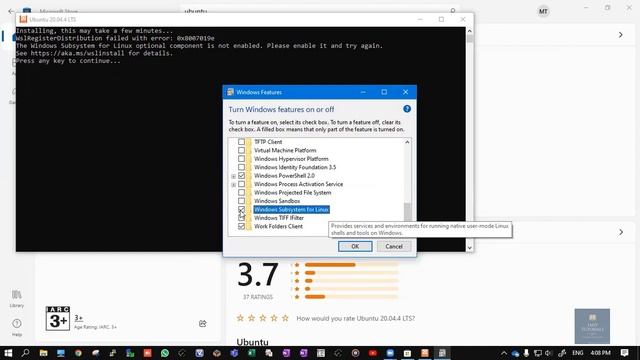The height and width of the screenshot is (360, 640).
Task: Open the 3+ age rating link
Action: pyautogui.click(x=78, y=318)
